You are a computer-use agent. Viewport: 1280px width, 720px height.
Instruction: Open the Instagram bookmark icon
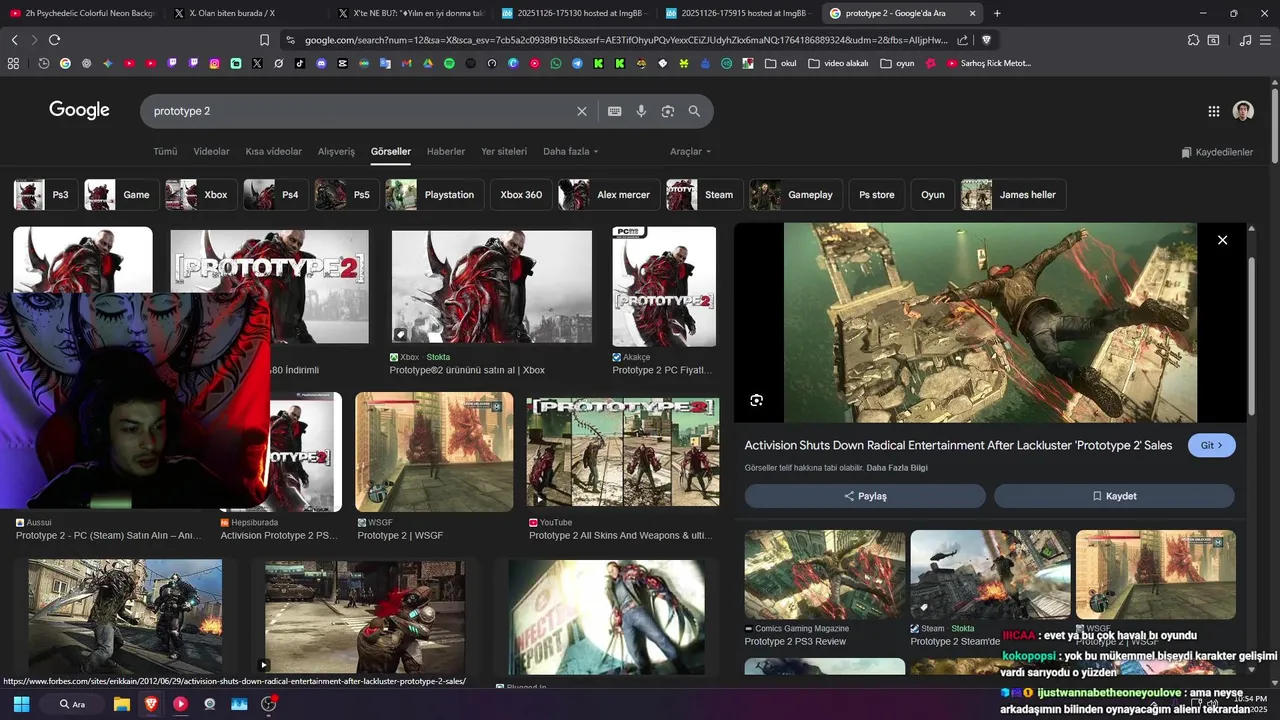tap(214, 63)
